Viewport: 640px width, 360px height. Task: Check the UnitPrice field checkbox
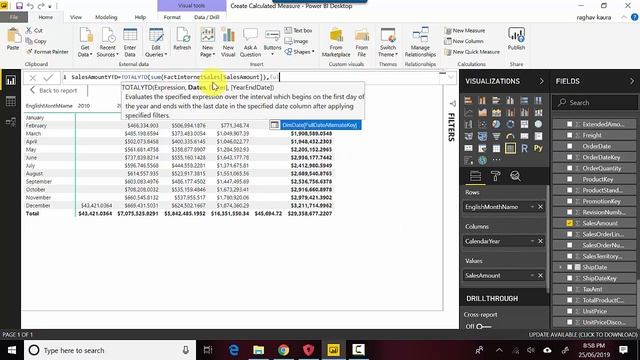tap(569, 311)
